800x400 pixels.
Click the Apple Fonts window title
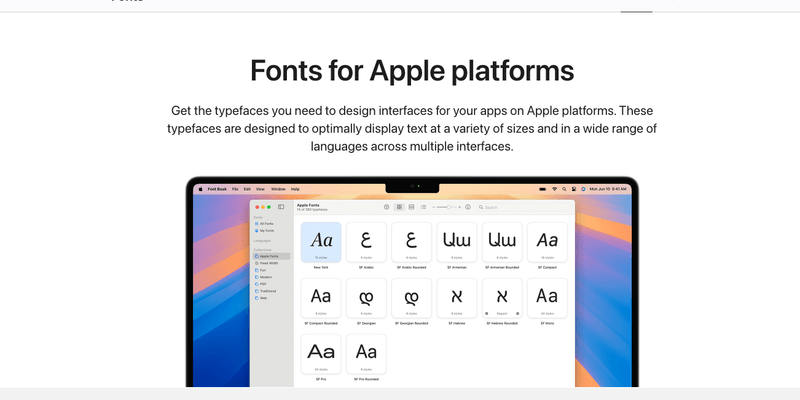(308, 205)
